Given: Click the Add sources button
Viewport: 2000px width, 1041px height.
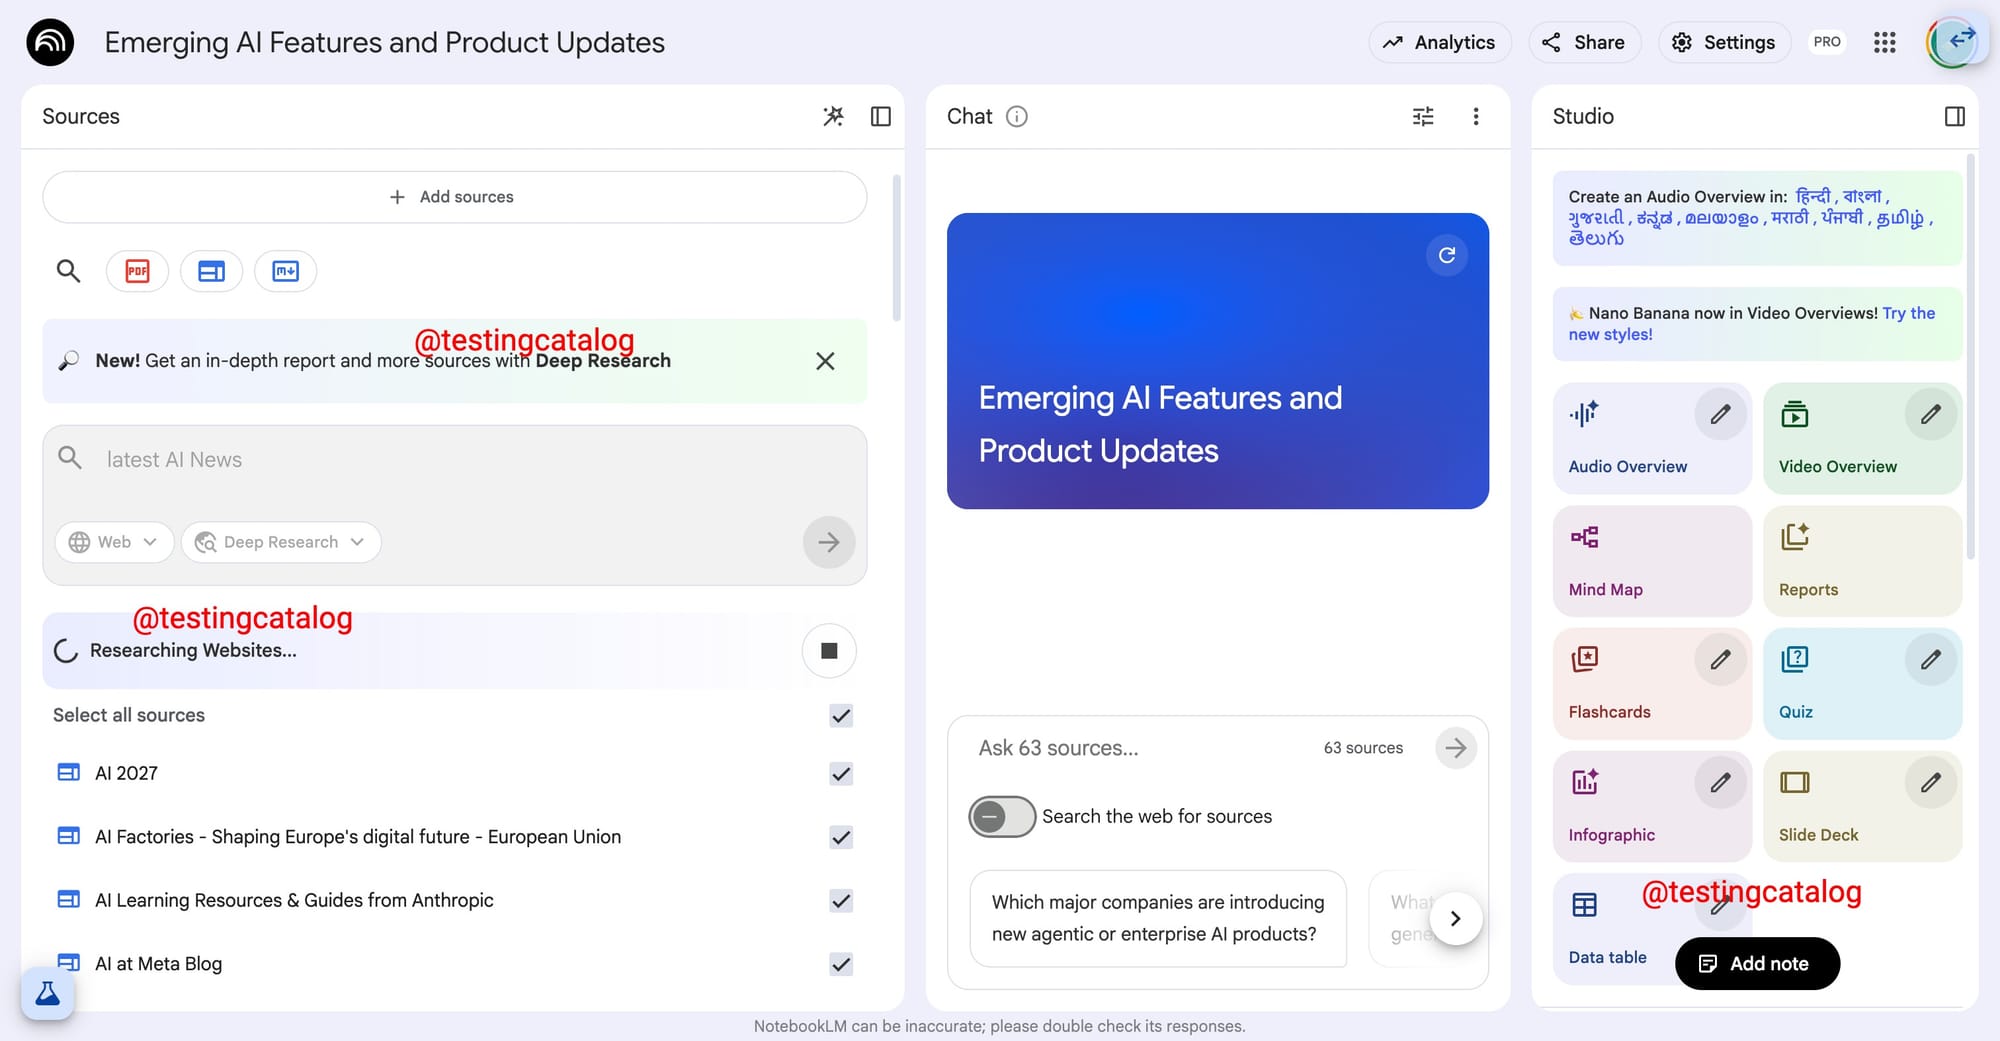Looking at the screenshot, I should point(454,197).
